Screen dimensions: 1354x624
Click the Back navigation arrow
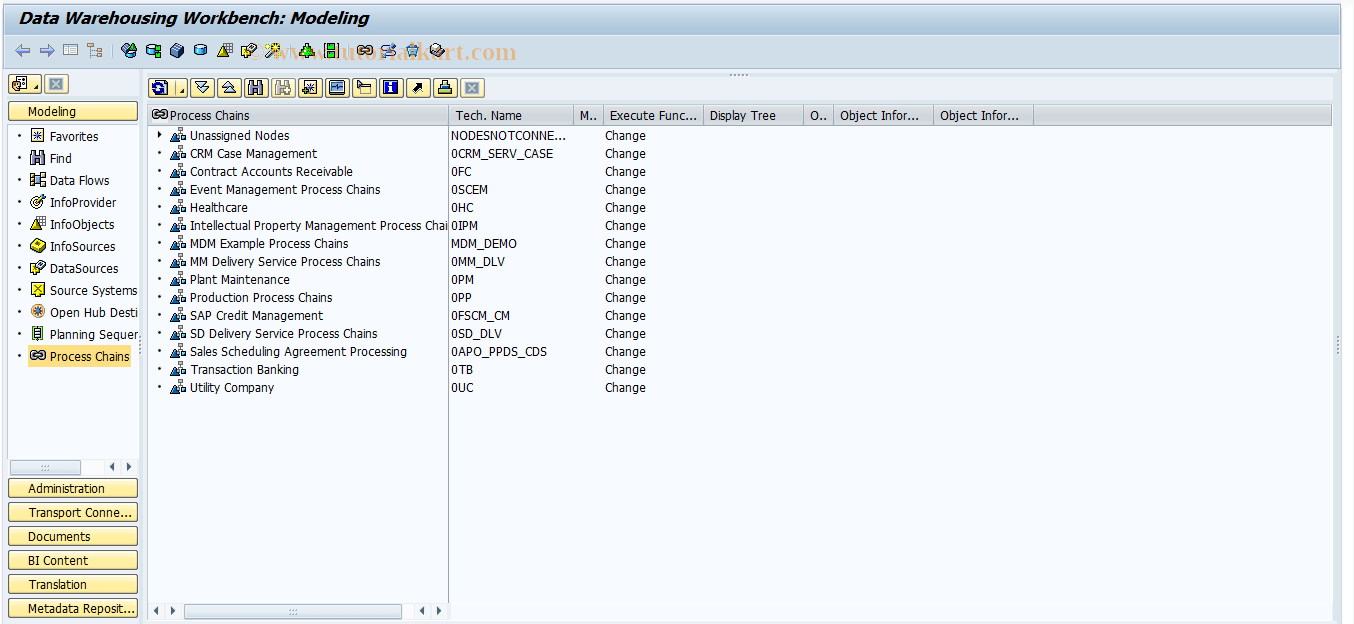point(22,50)
